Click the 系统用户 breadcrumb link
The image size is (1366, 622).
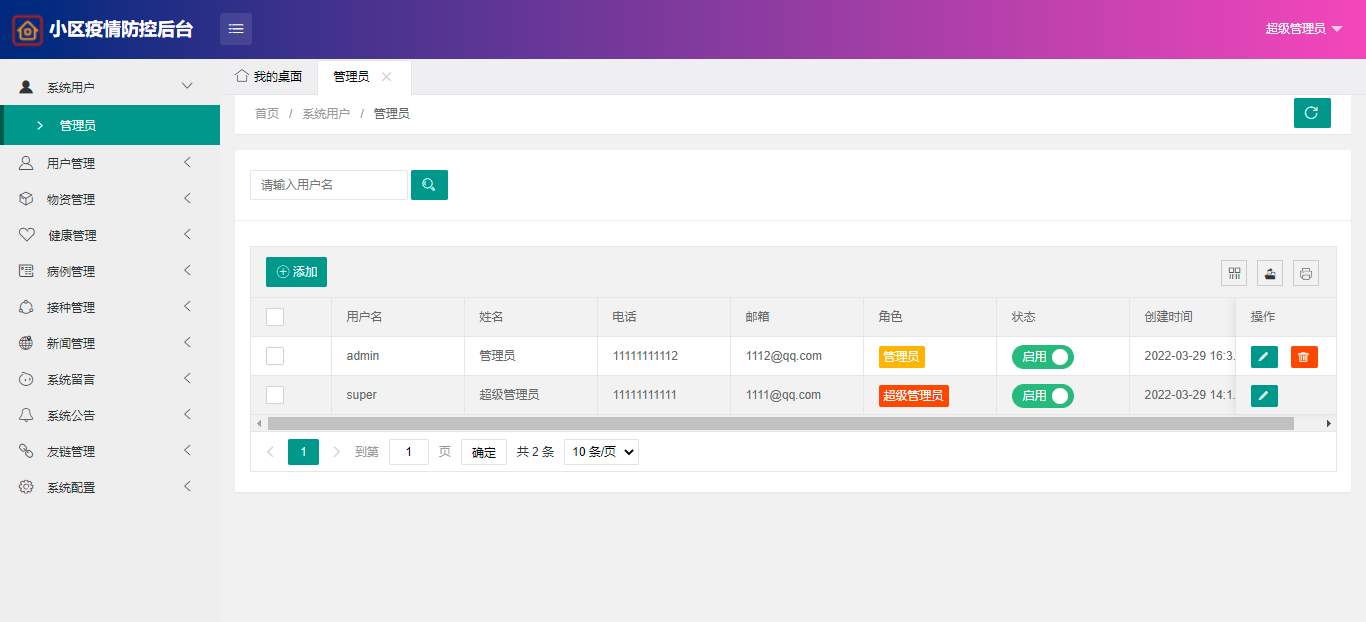326,114
